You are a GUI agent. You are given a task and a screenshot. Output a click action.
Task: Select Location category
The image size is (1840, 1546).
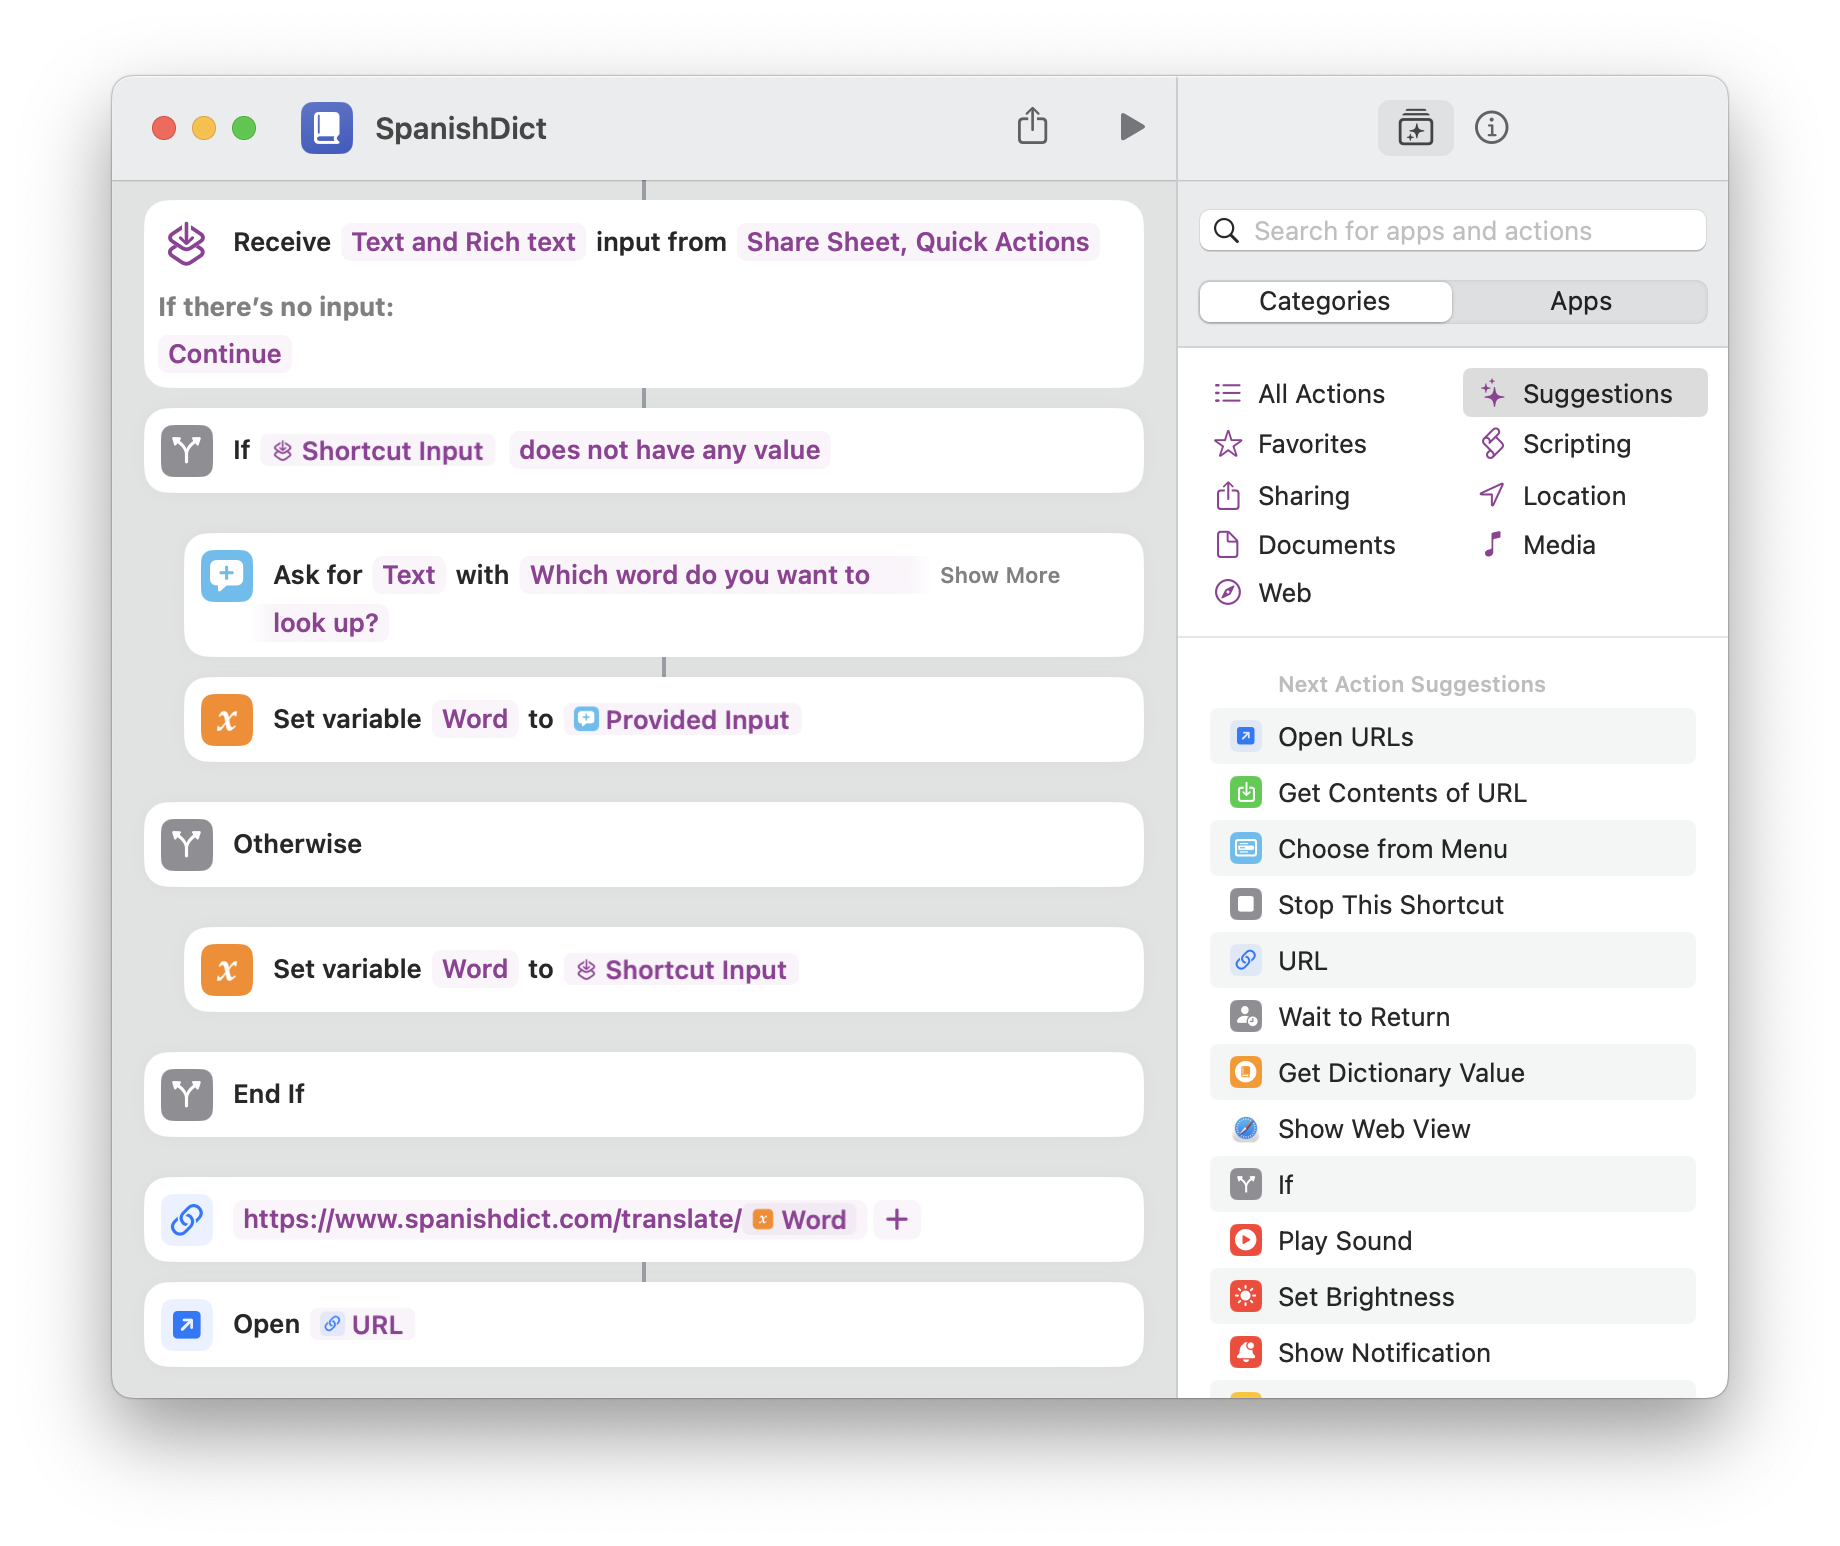click(x=1553, y=496)
